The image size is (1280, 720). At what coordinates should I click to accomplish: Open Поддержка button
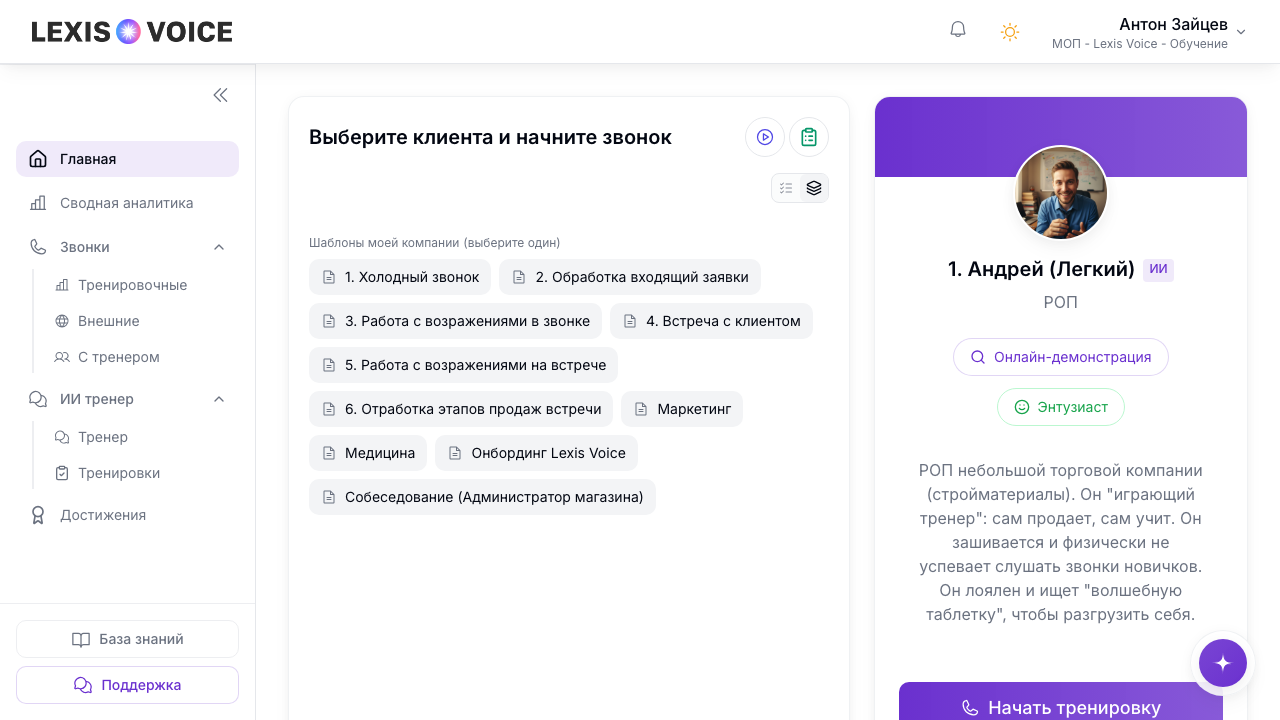click(x=127, y=685)
